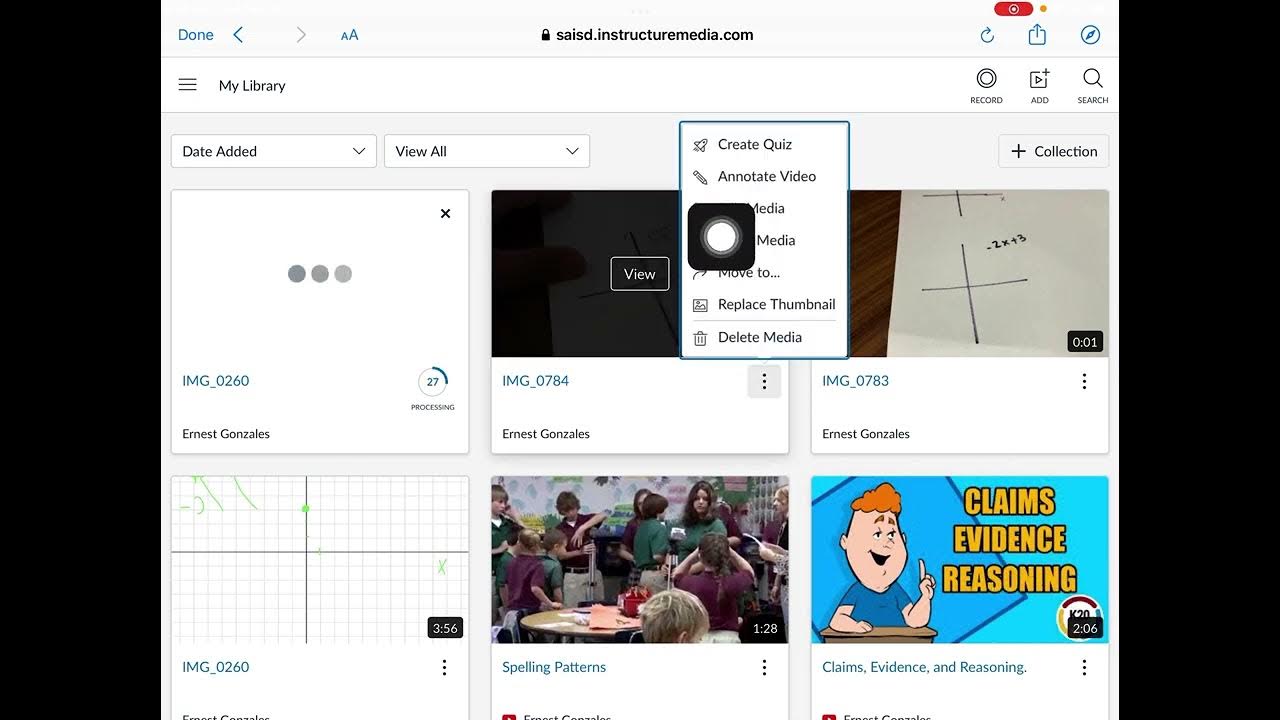Open the hamburger navigation menu
The height and width of the screenshot is (720, 1280).
[x=187, y=85]
